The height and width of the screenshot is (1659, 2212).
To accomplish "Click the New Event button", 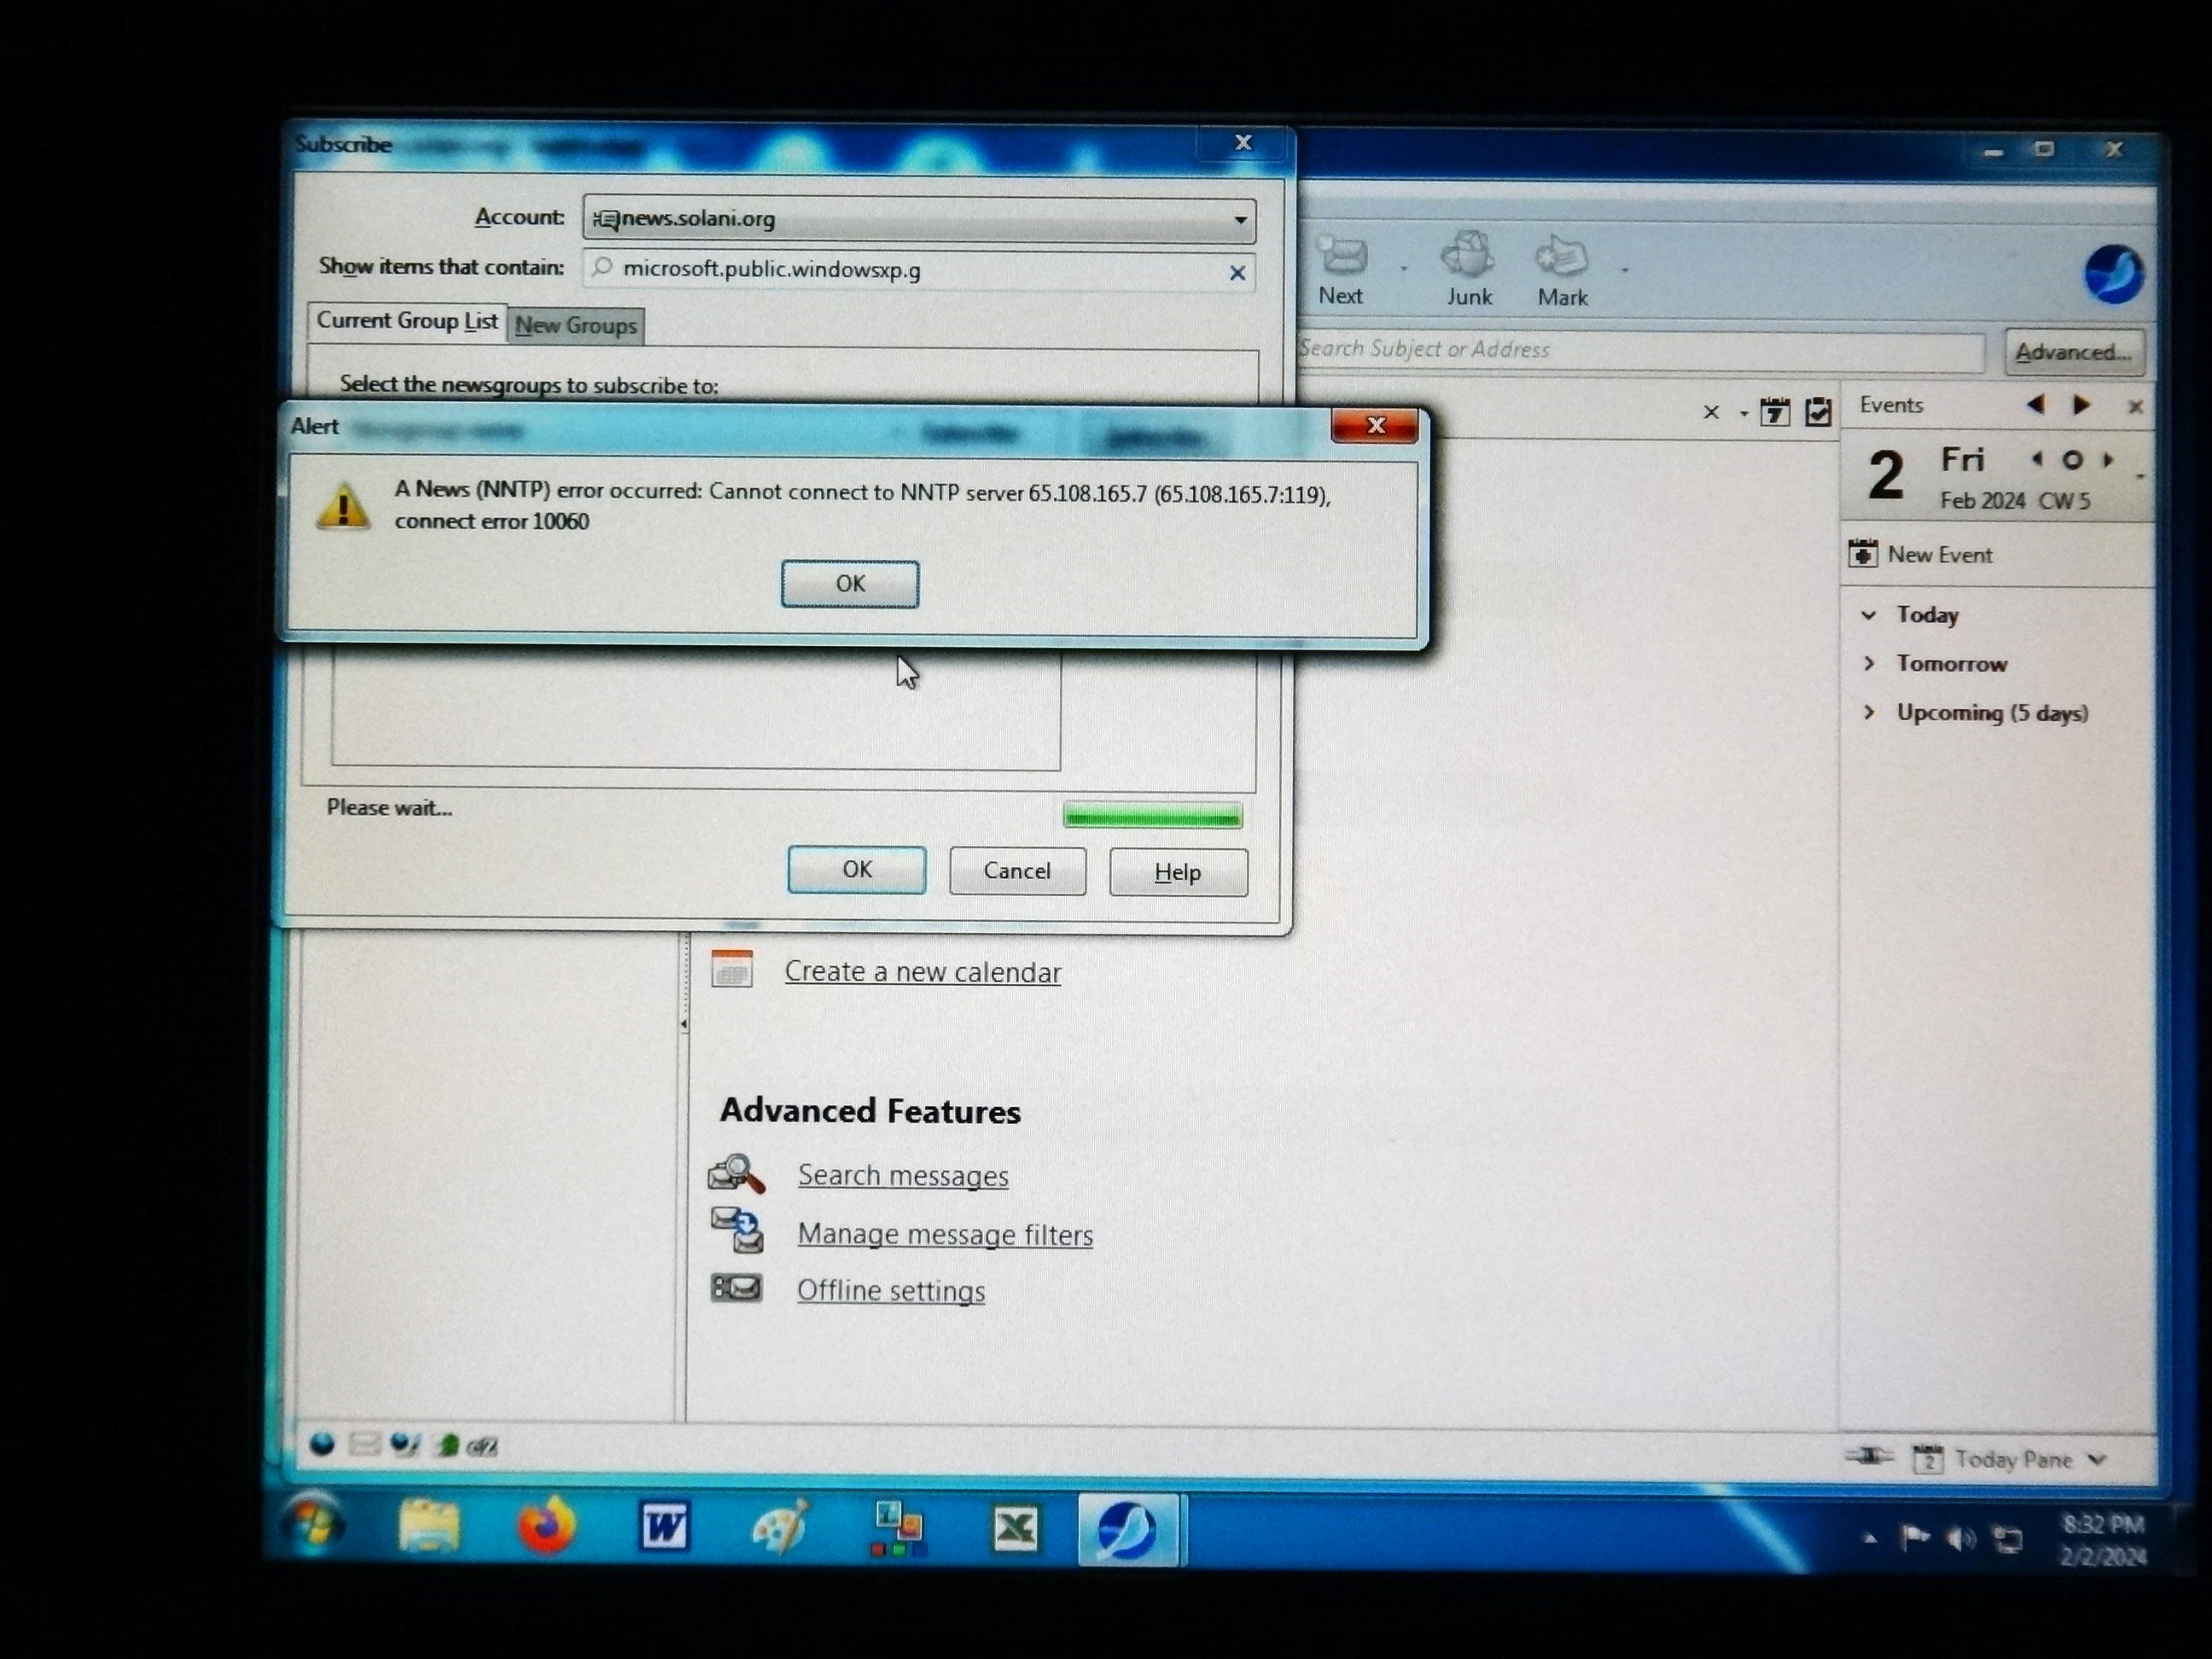I will (1920, 554).
